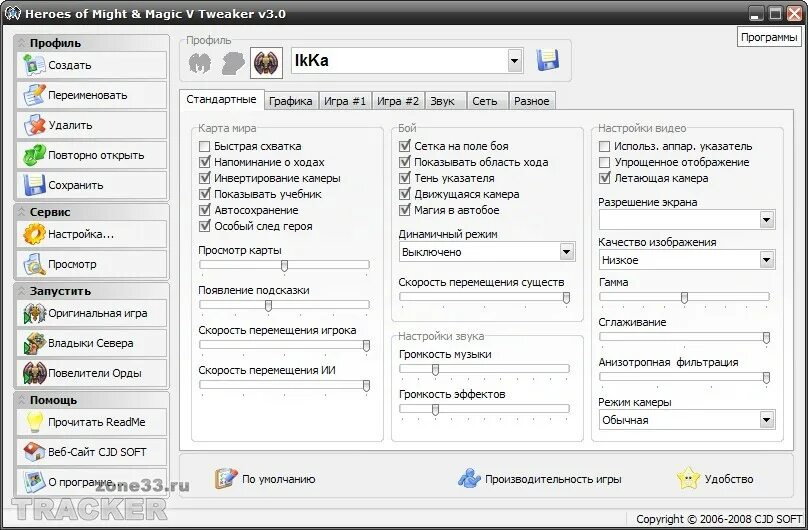Click the app icon in title bar
This screenshot has height=530, width=808.
coord(12,12)
